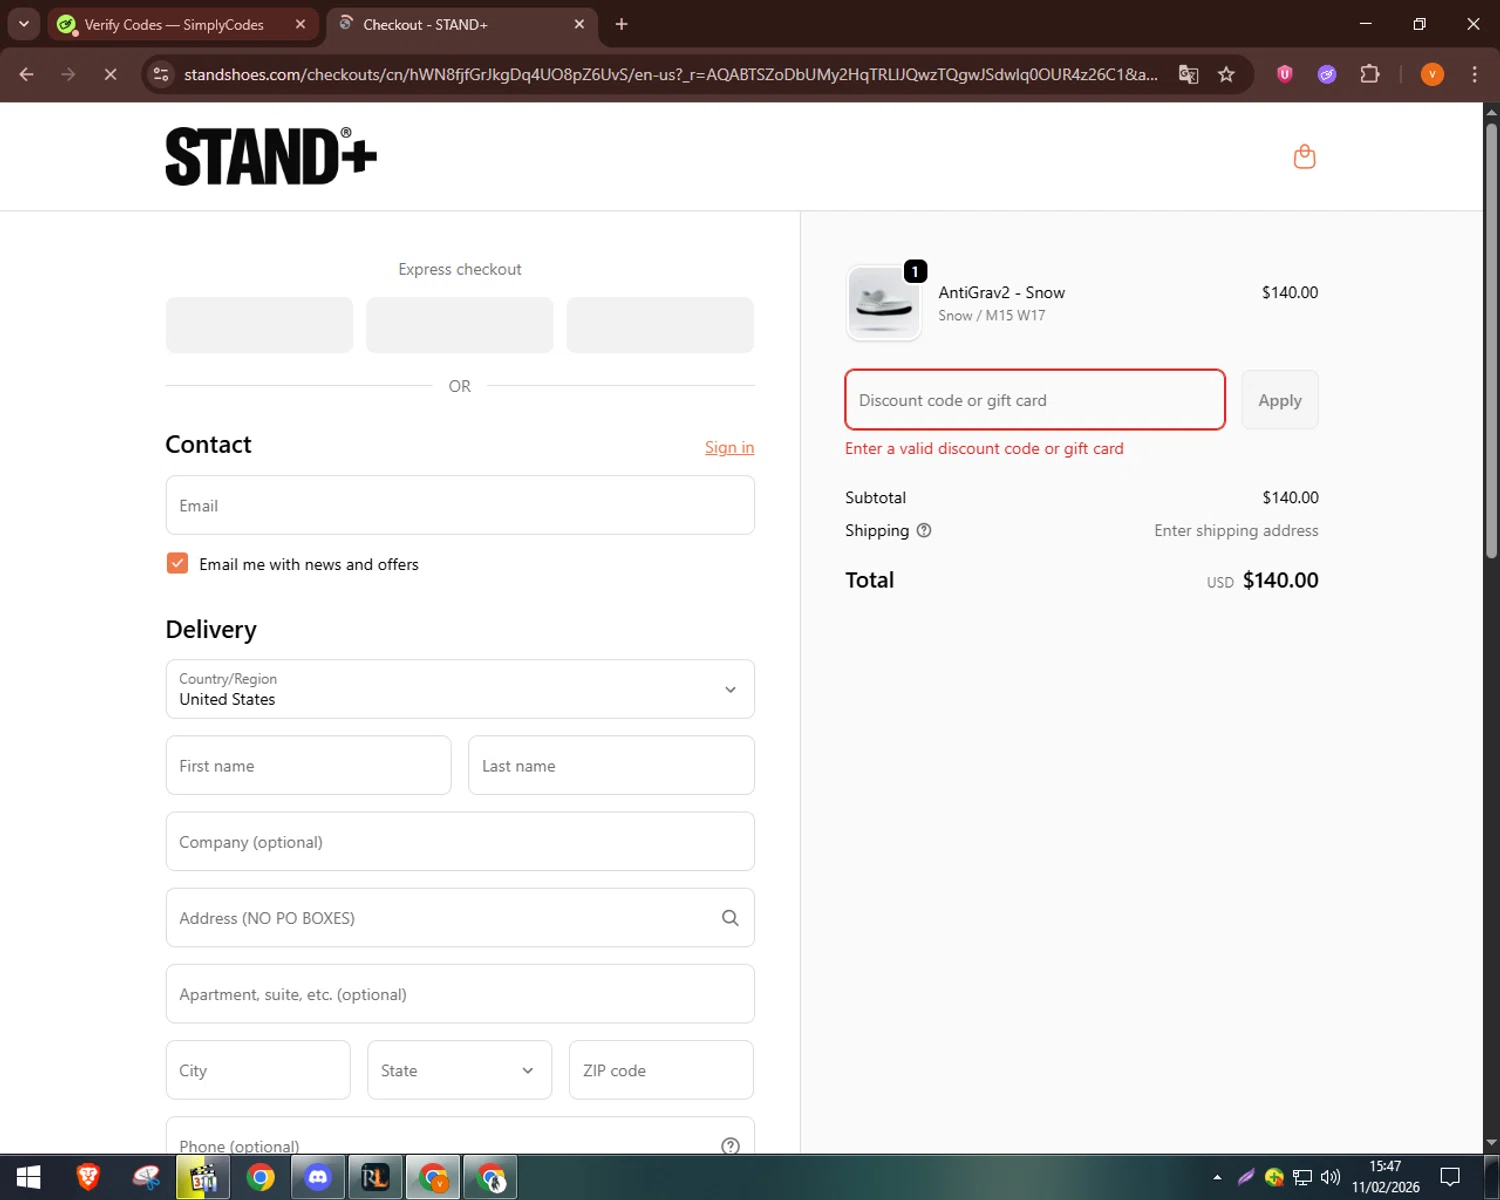Click the browser forward arrow
Screen dimensions: 1500x1200
pyautogui.click(x=68, y=74)
